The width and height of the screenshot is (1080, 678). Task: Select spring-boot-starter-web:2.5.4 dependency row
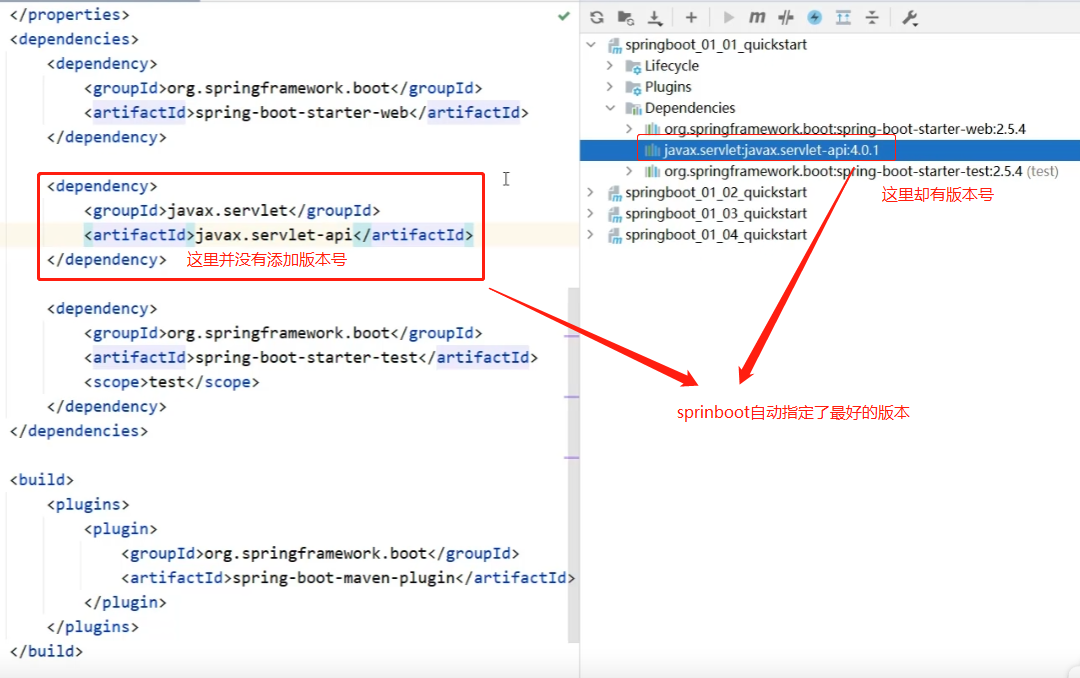click(844, 129)
